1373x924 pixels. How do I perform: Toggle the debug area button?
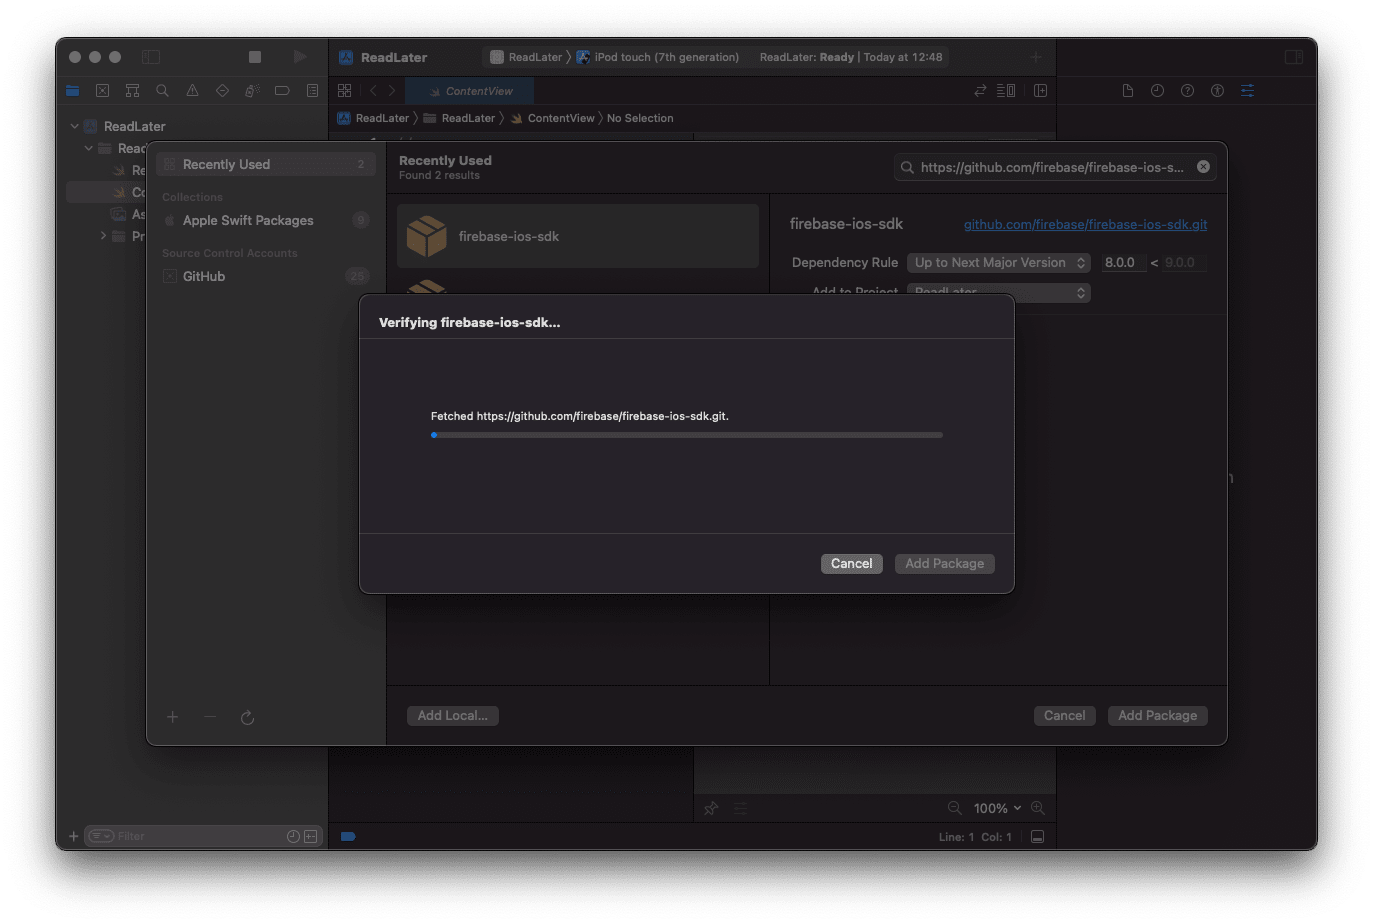point(1037,837)
